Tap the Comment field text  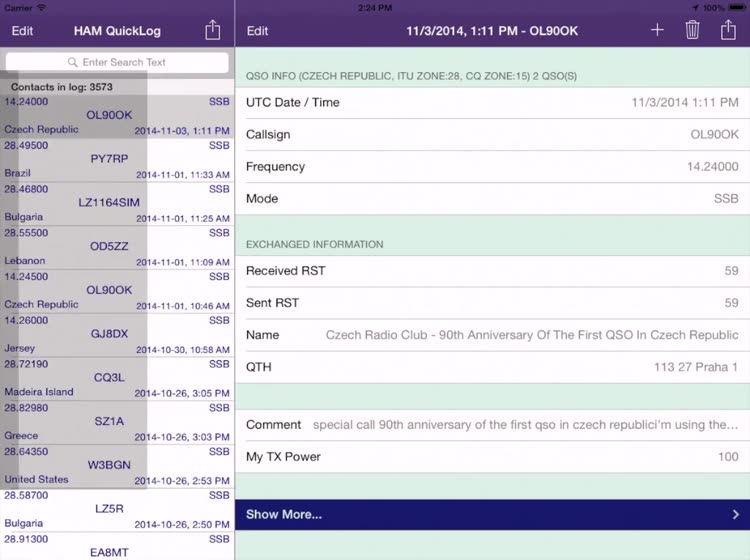[525, 425]
